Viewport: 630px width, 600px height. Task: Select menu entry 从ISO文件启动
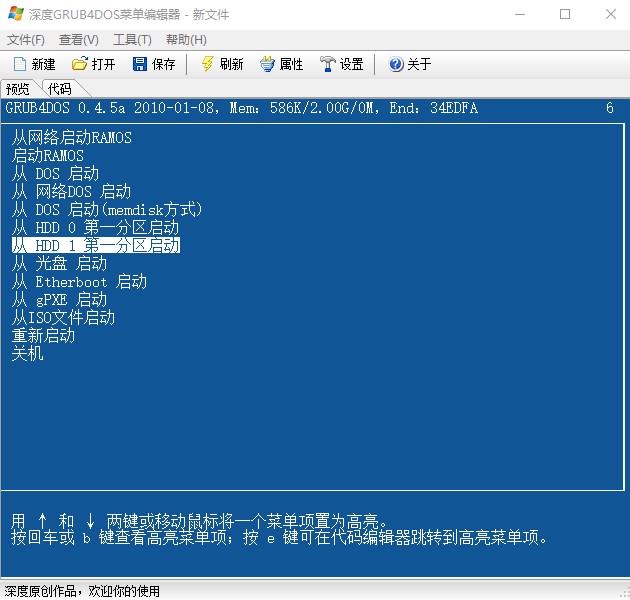point(63,317)
